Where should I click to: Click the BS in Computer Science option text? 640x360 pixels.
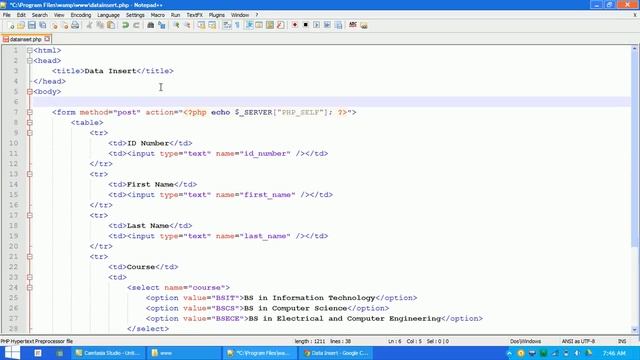coord(295,308)
